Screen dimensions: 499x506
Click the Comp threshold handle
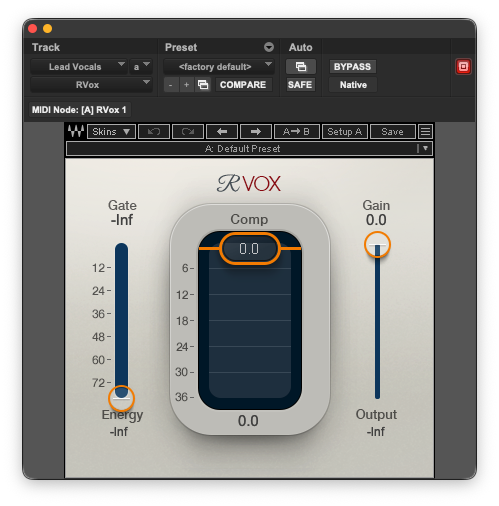[x=249, y=249]
